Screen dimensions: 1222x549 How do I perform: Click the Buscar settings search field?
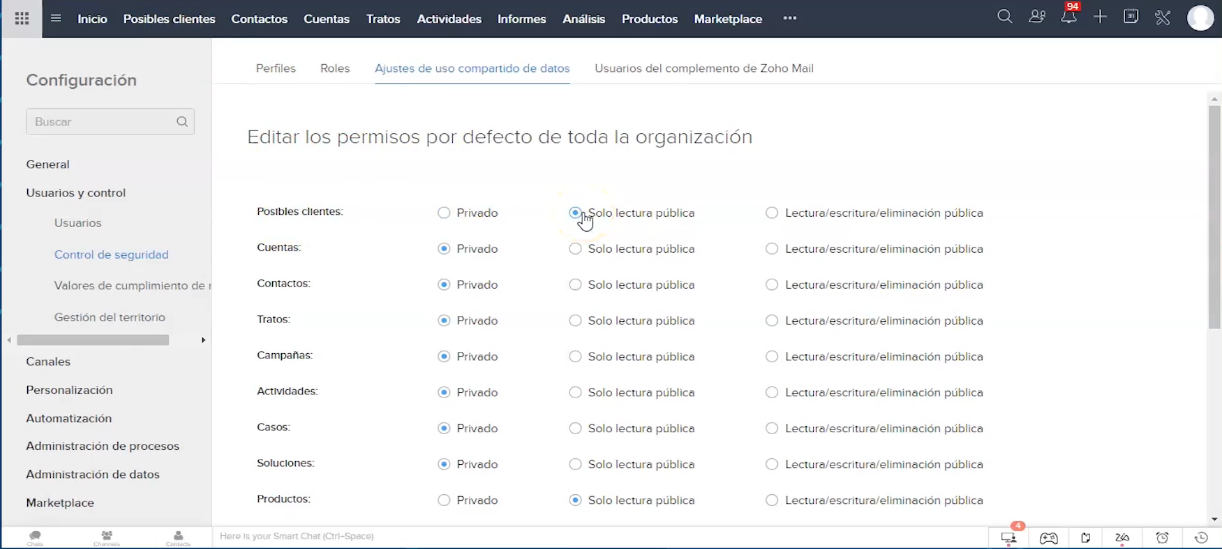pyautogui.click(x=110, y=122)
